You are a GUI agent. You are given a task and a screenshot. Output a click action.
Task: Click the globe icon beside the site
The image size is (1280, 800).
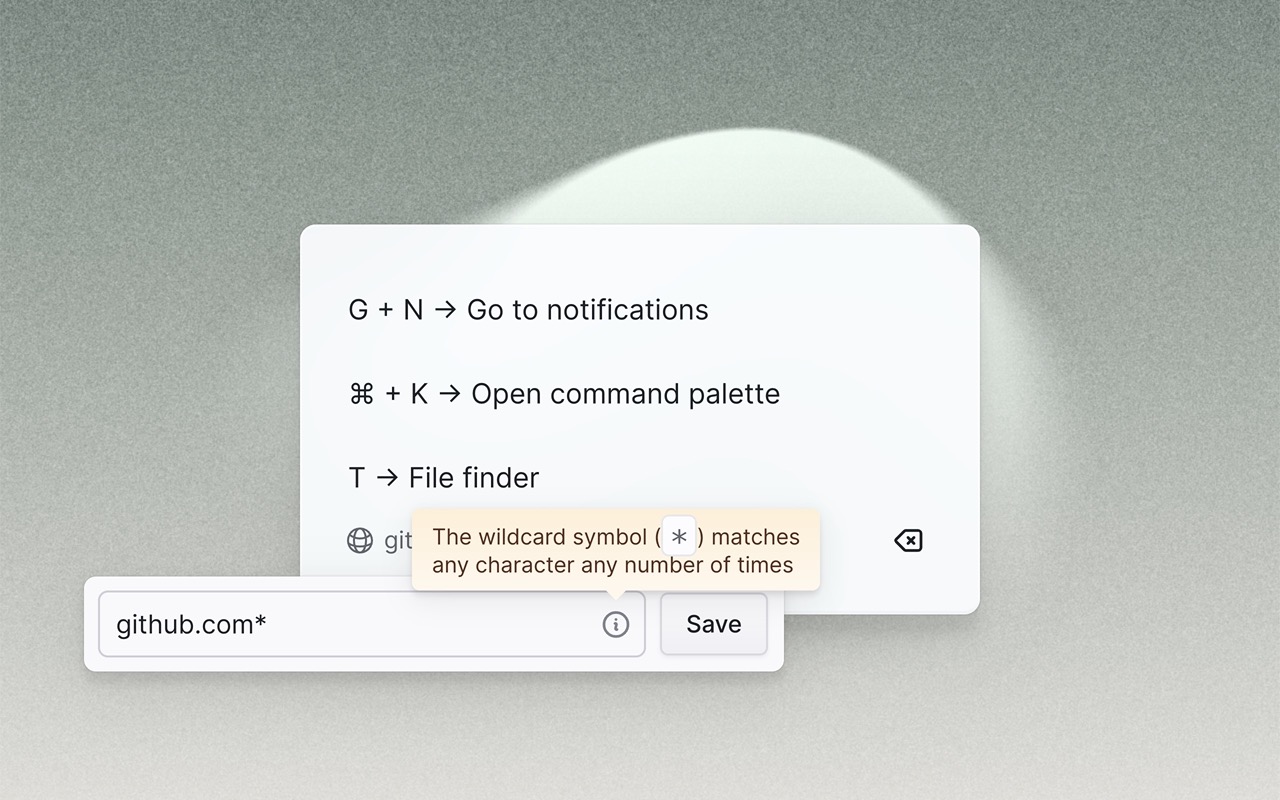click(360, 541)
